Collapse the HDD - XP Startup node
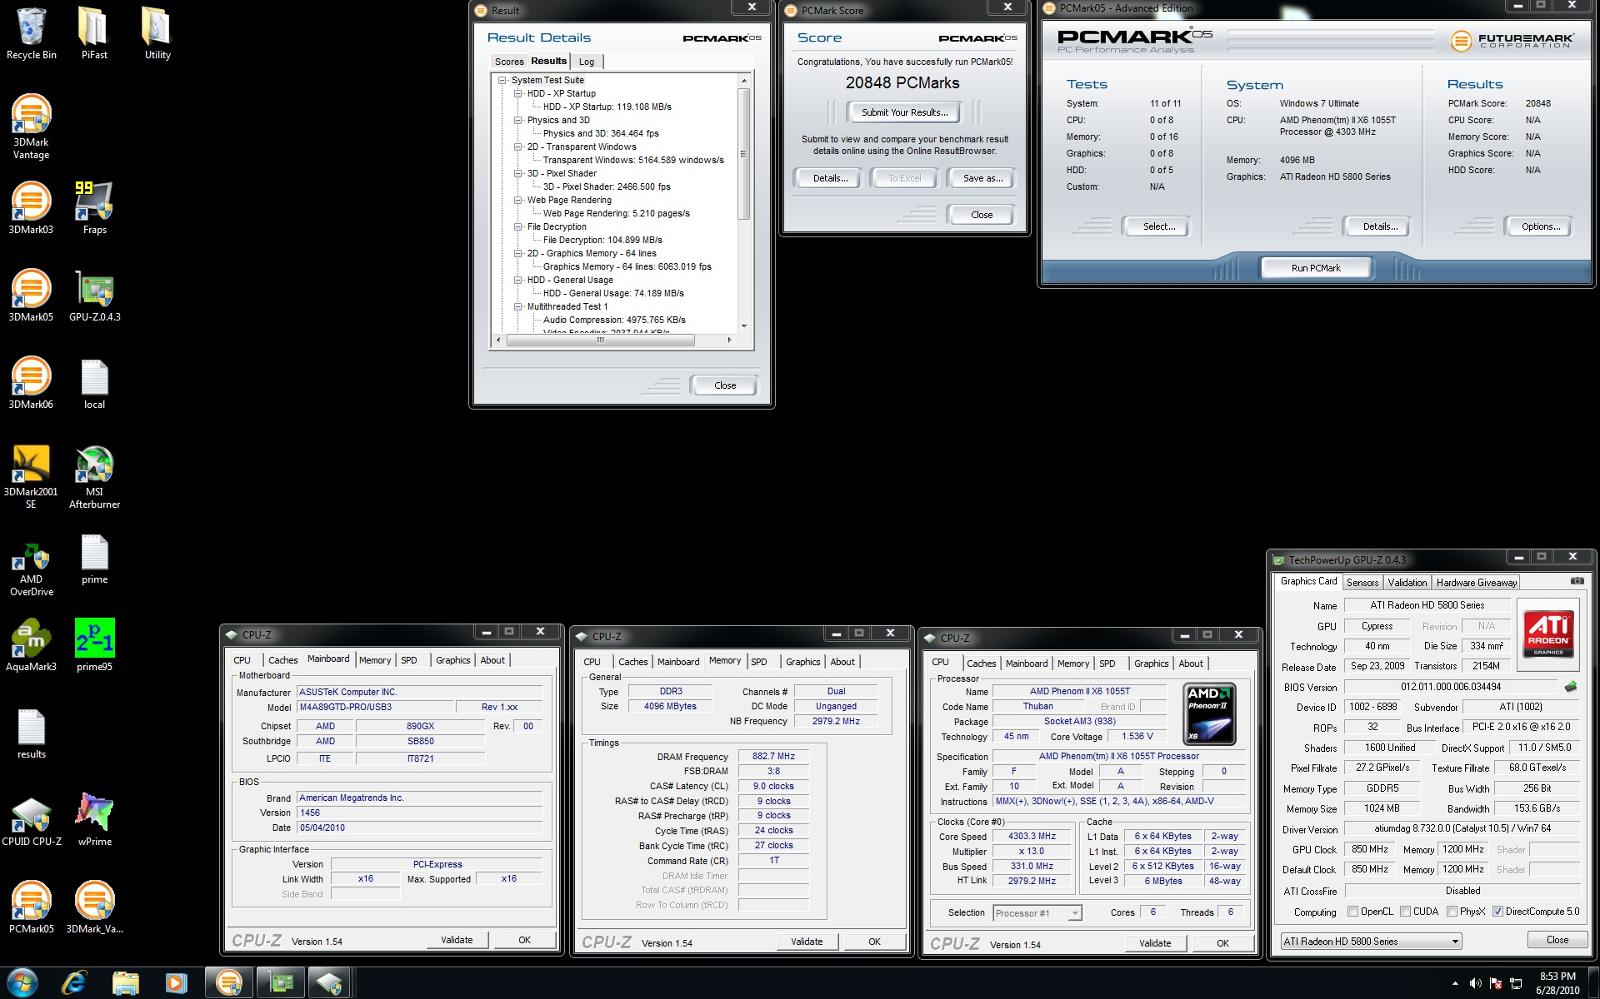This screenshot has width=1600, height=999. (x=519, y=93)
